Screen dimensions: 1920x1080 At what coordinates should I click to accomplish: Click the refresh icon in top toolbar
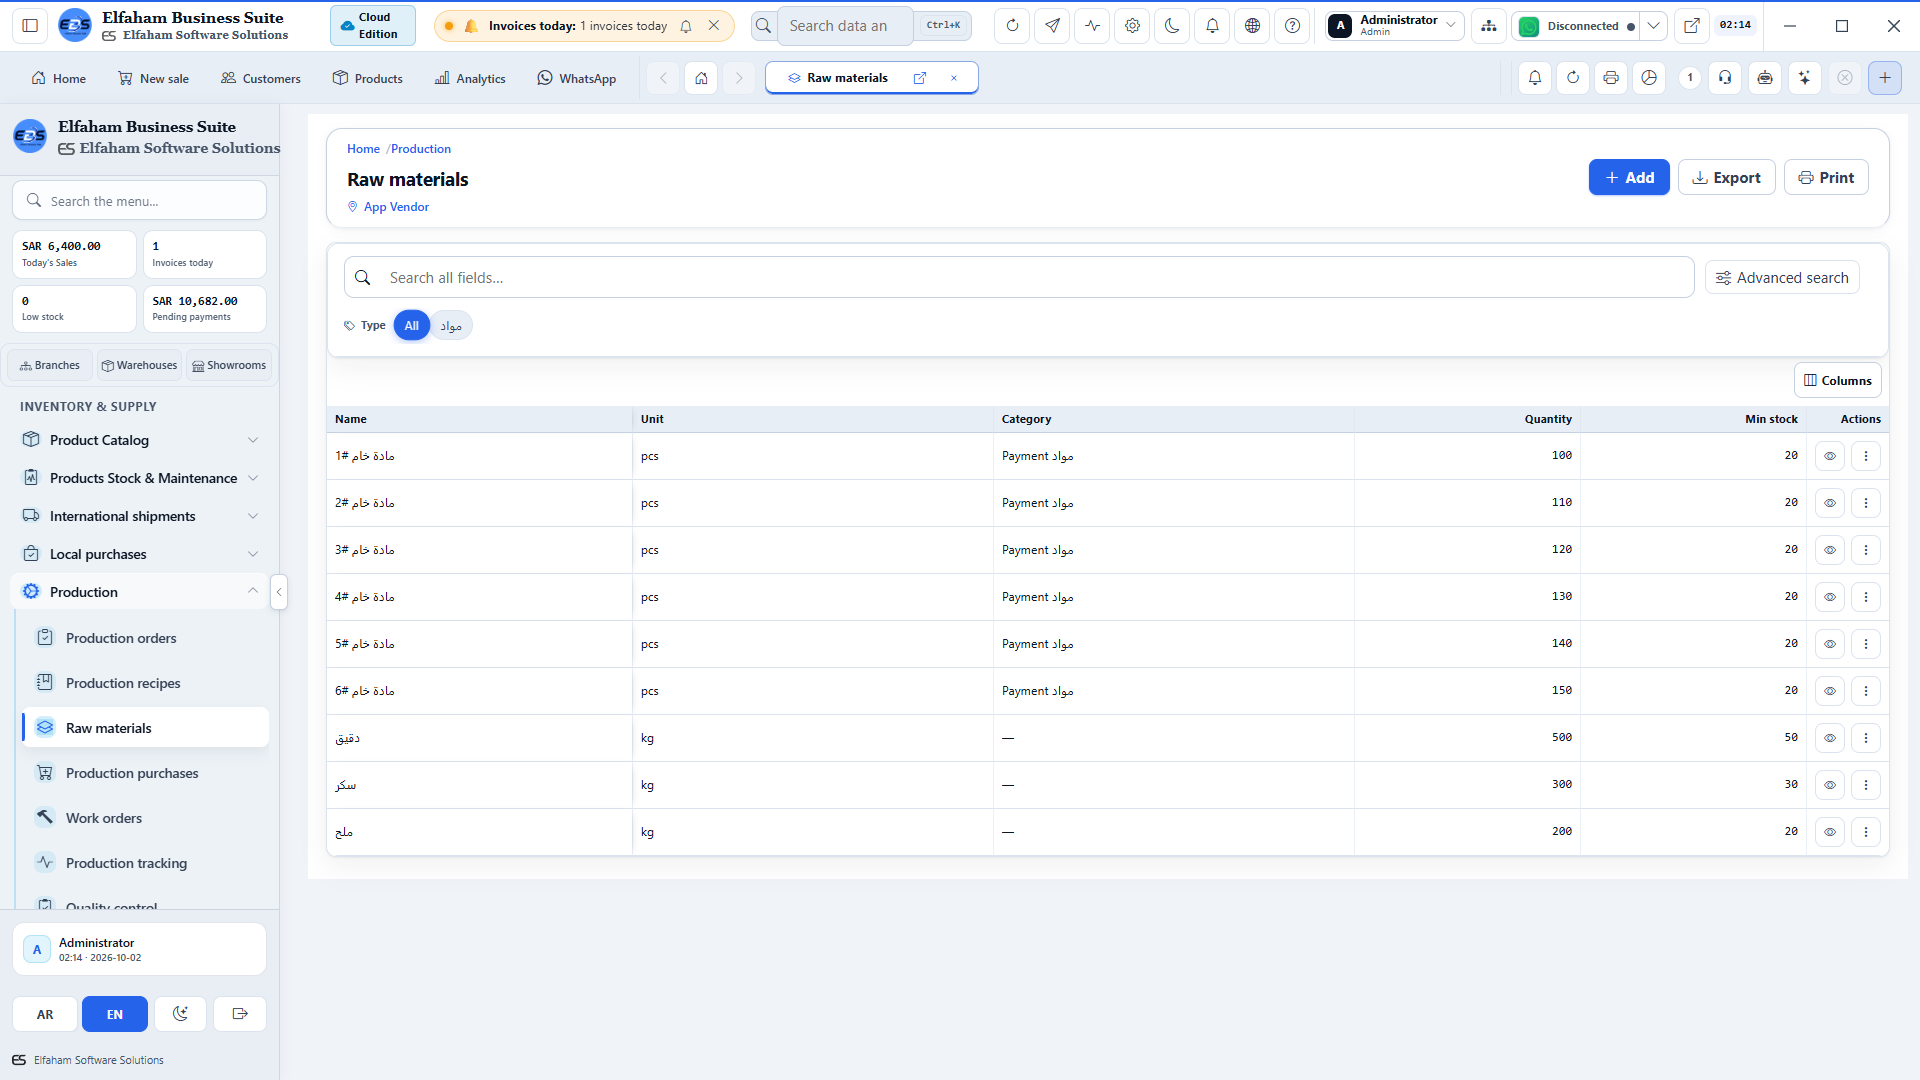pyautogui.click(x=1012, y=26)
